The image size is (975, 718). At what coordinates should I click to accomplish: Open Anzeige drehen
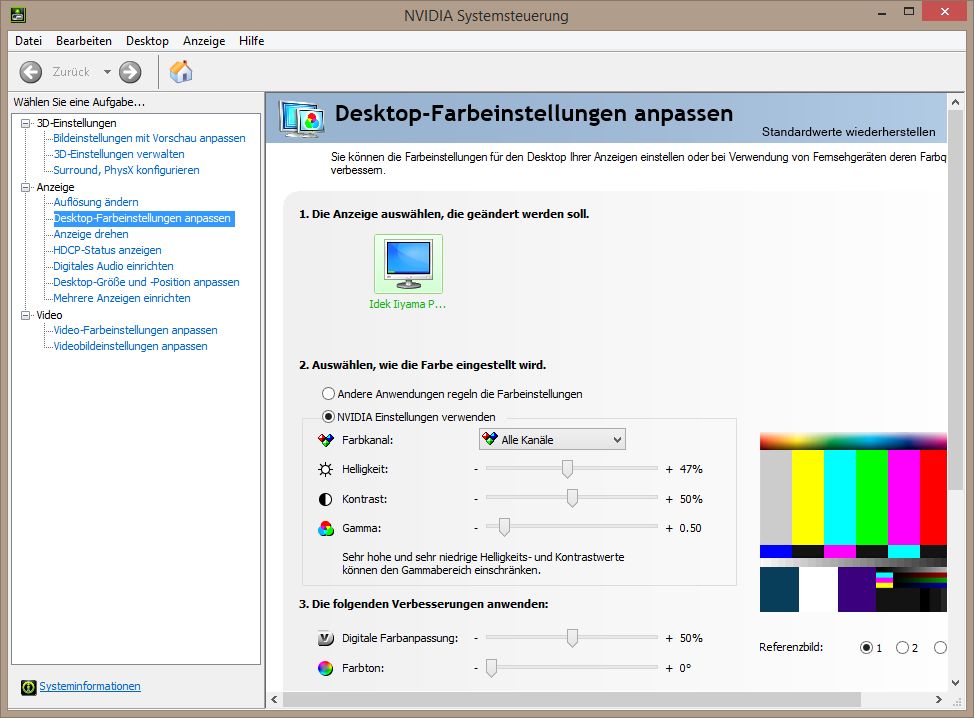point(91,234)
